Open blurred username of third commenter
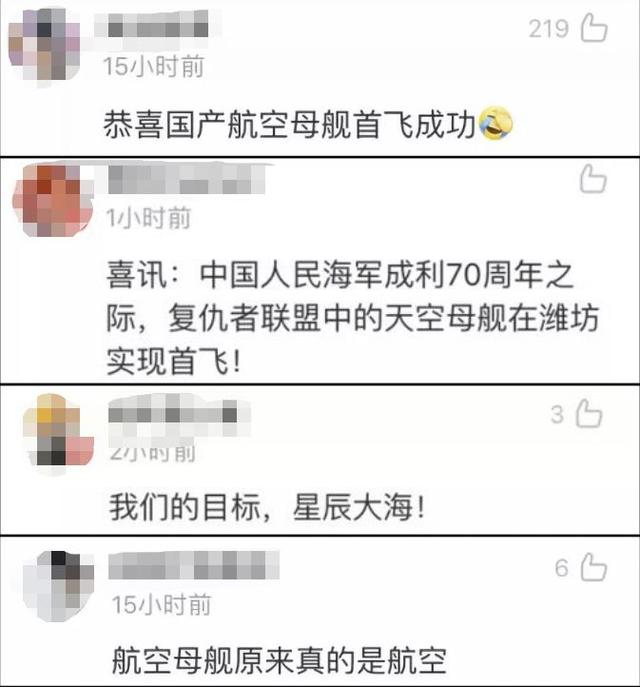 coord(179,414)
